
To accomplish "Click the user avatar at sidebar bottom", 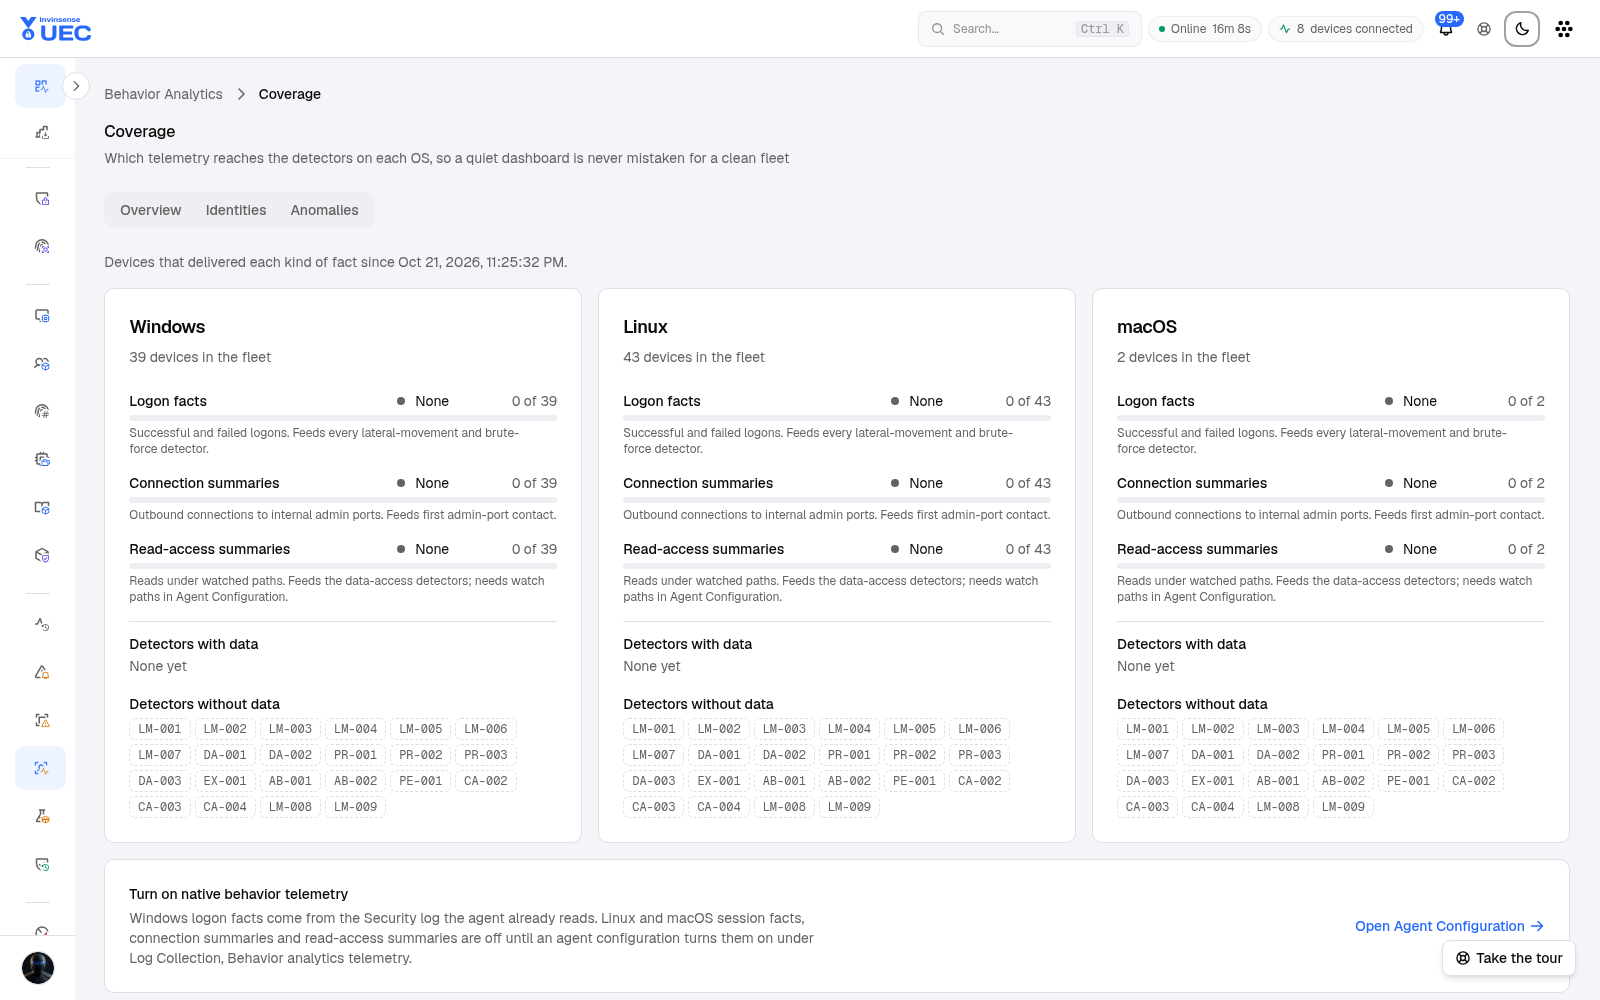I will pyautogui.click(x=38, y=968).
